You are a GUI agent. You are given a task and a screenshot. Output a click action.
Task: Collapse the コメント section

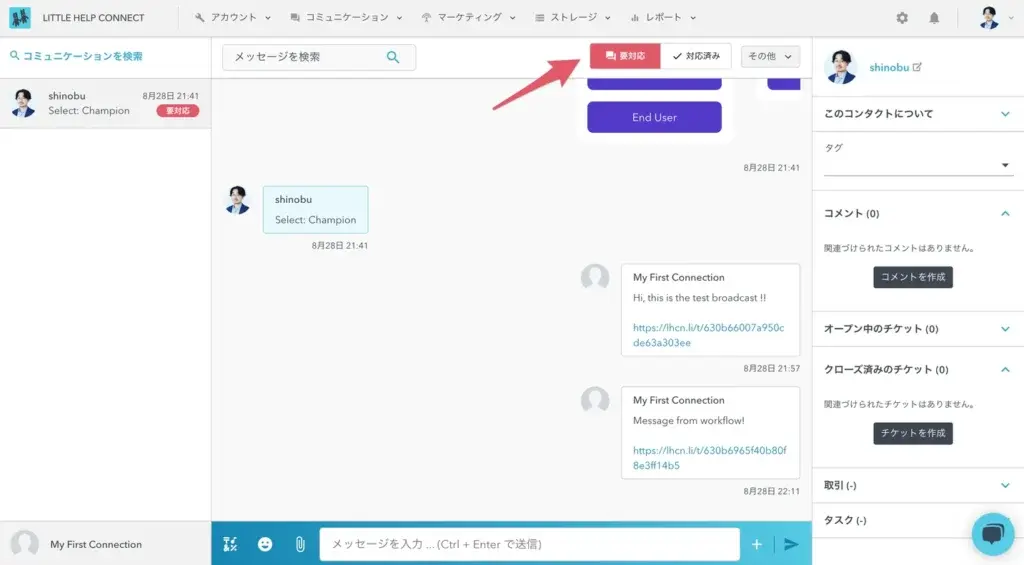(1005, 213)
